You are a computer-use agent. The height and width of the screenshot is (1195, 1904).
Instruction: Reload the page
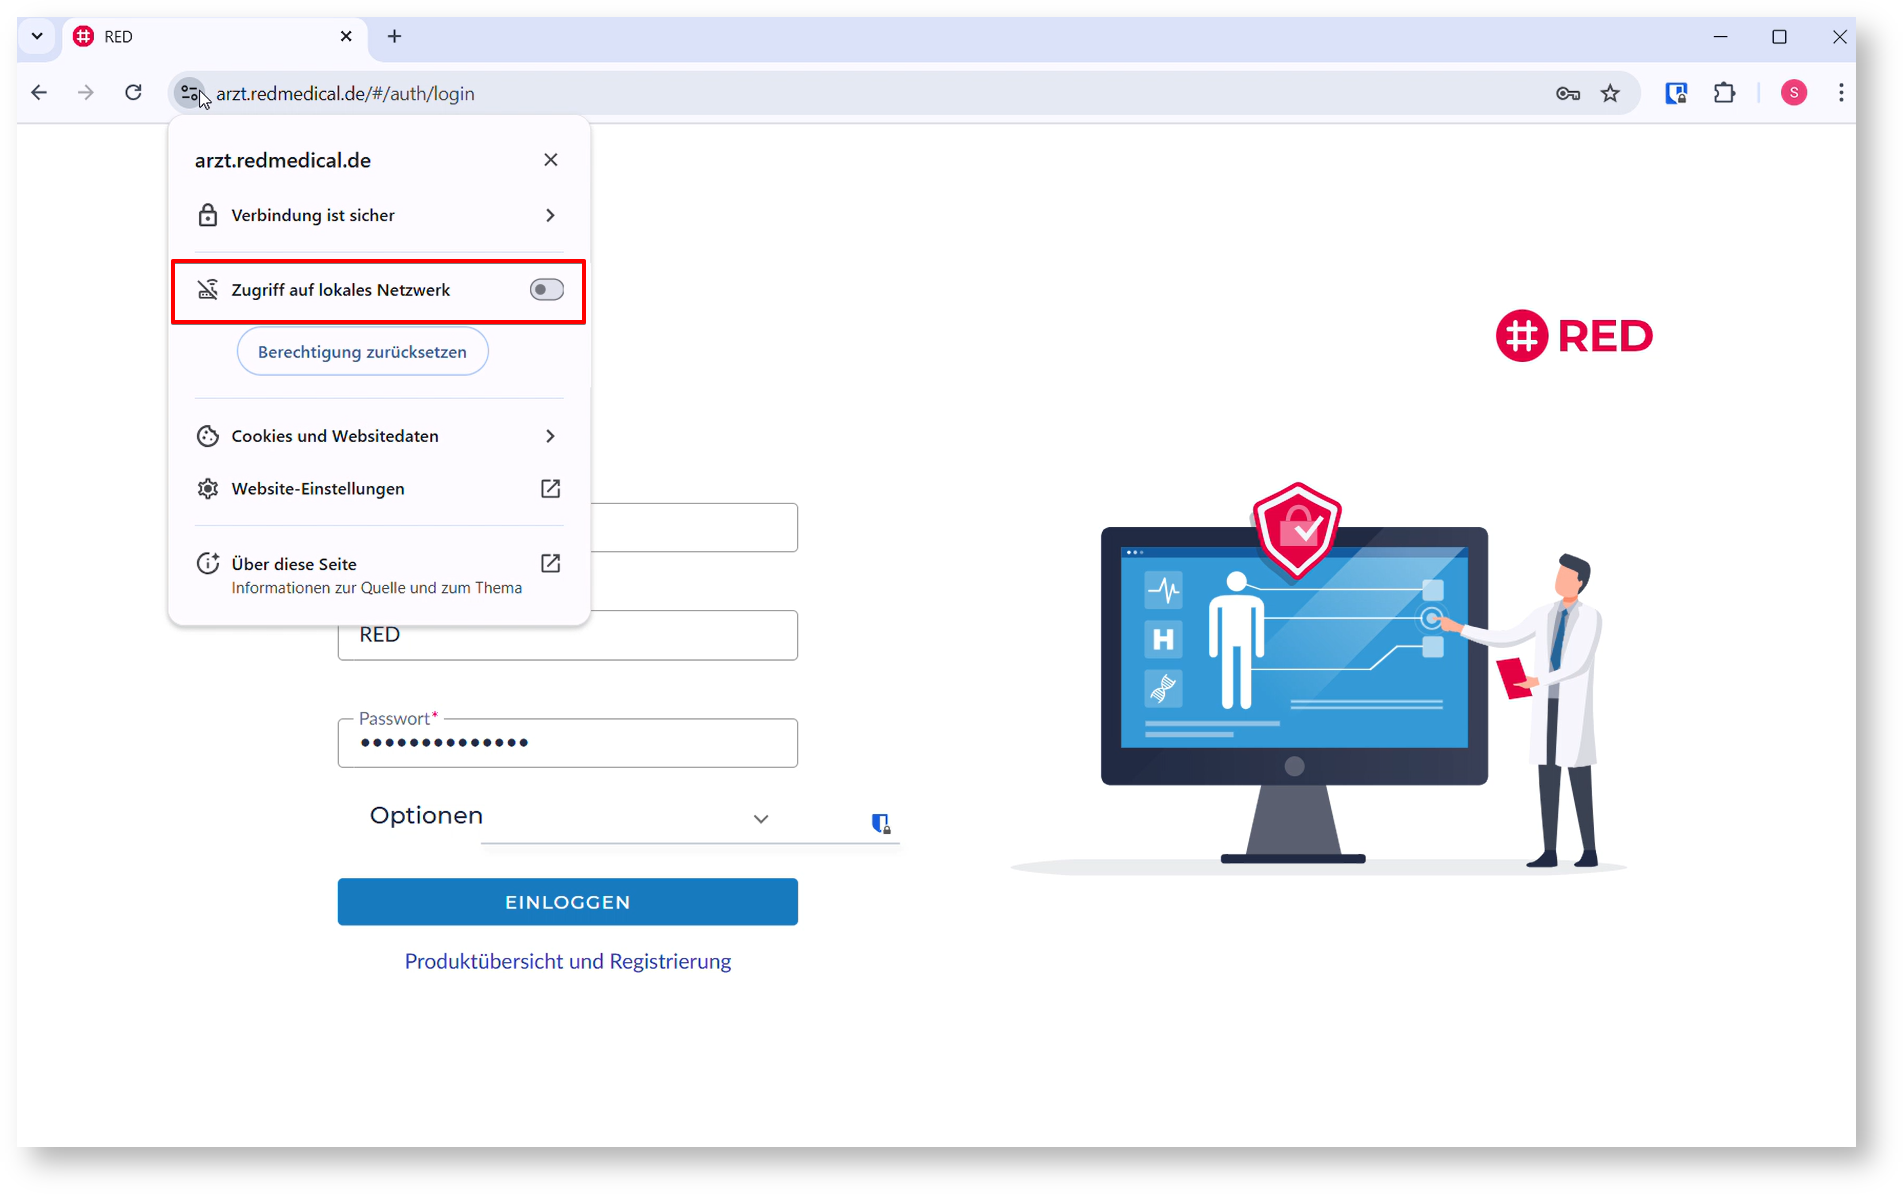tap(133, 93)
